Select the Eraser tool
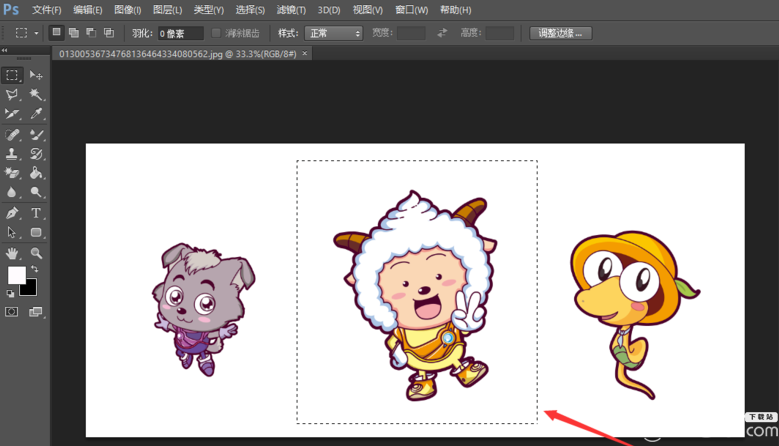This screenshot has height=446, width=779. pos(12,173)
